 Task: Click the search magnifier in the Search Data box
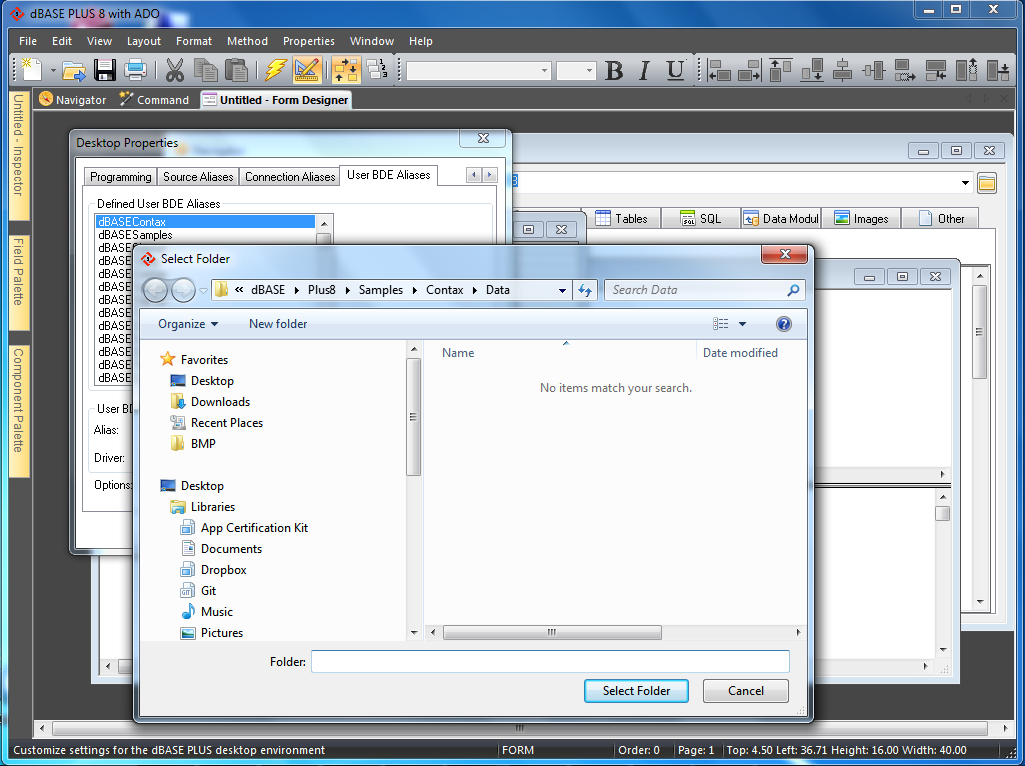pos(793,290)
